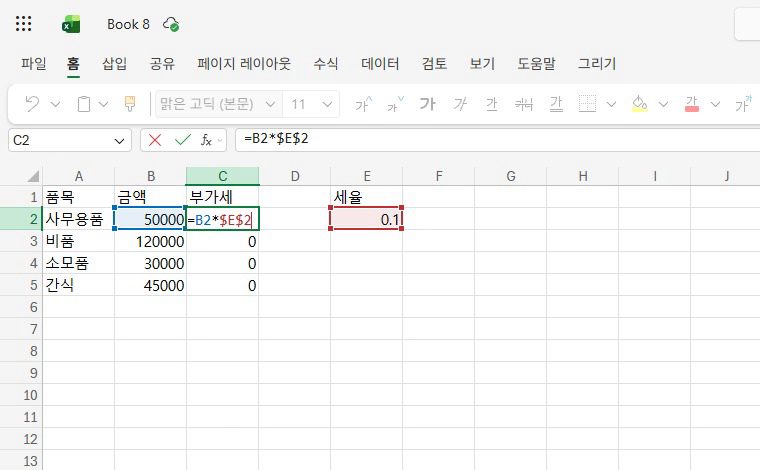This screenshot has height=470, width=760.
Task: Select cell with 사무용품
Action: click(79, 219)
